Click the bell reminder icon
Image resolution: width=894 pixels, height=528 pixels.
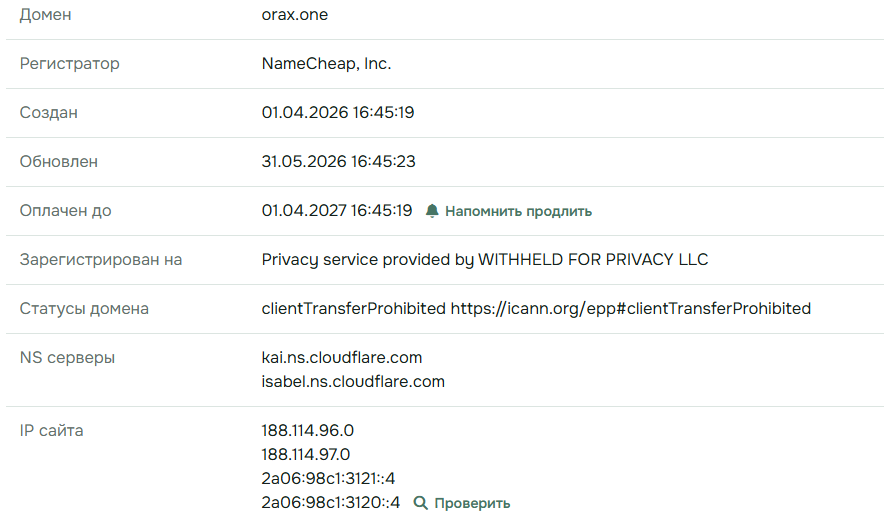(432, 211)
